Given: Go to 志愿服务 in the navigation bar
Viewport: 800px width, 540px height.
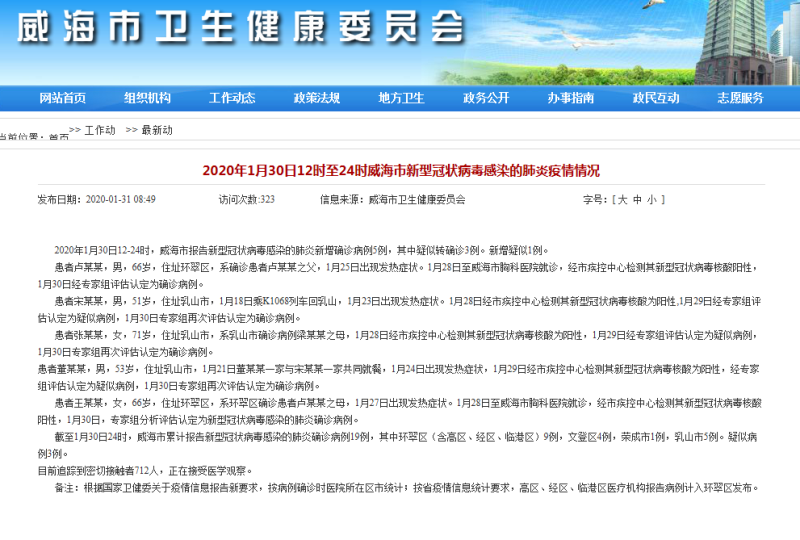Looking at the screenshot, I should (740, 98).
